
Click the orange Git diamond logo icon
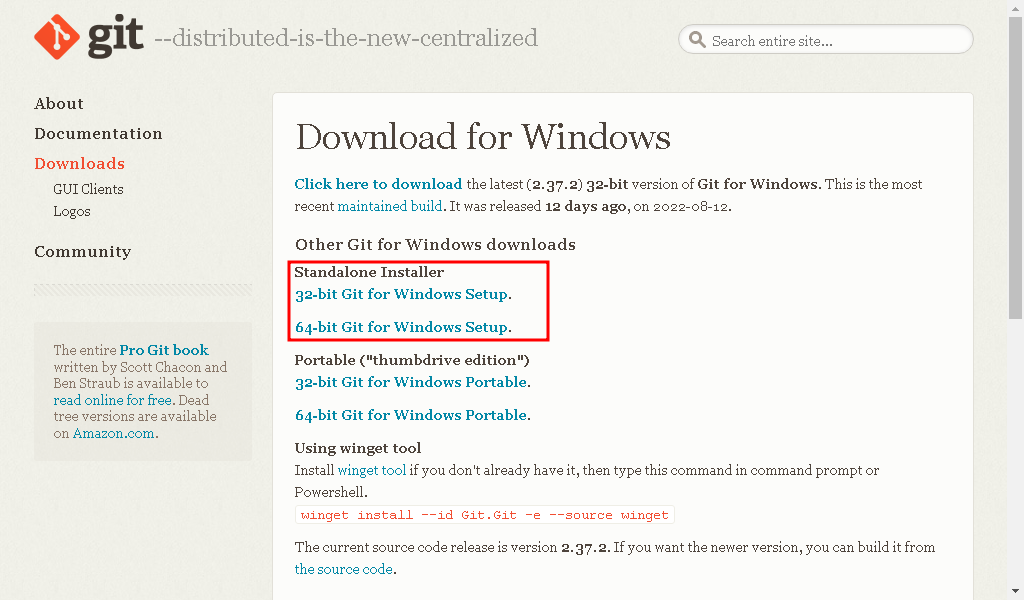click(57, 37)
